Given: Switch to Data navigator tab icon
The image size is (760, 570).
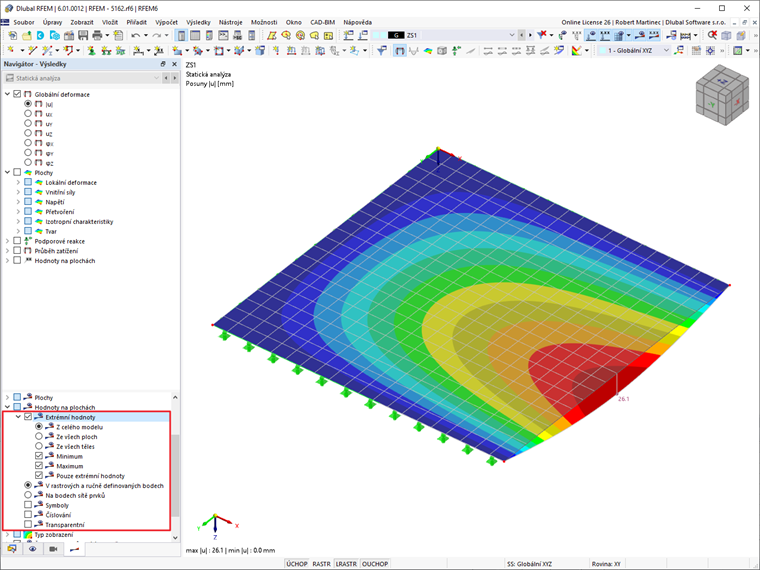Looking at the screenshot, I should (x=12, y=549).
